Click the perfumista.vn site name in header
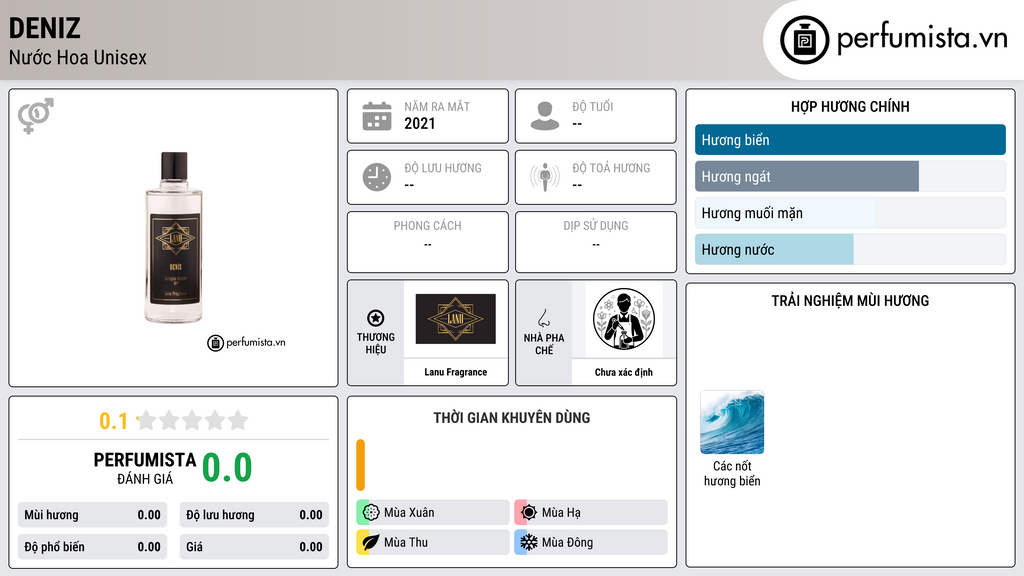The image size is (1024, 576). pyautogui.click(x=922, y=39)
